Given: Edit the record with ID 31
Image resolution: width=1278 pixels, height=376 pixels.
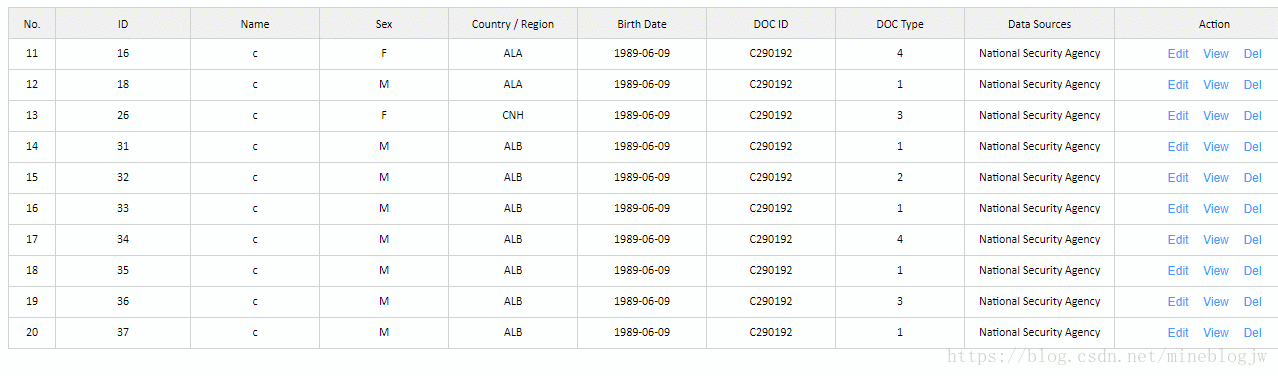Looking at the screenshot, I should tap(1178, 147).
